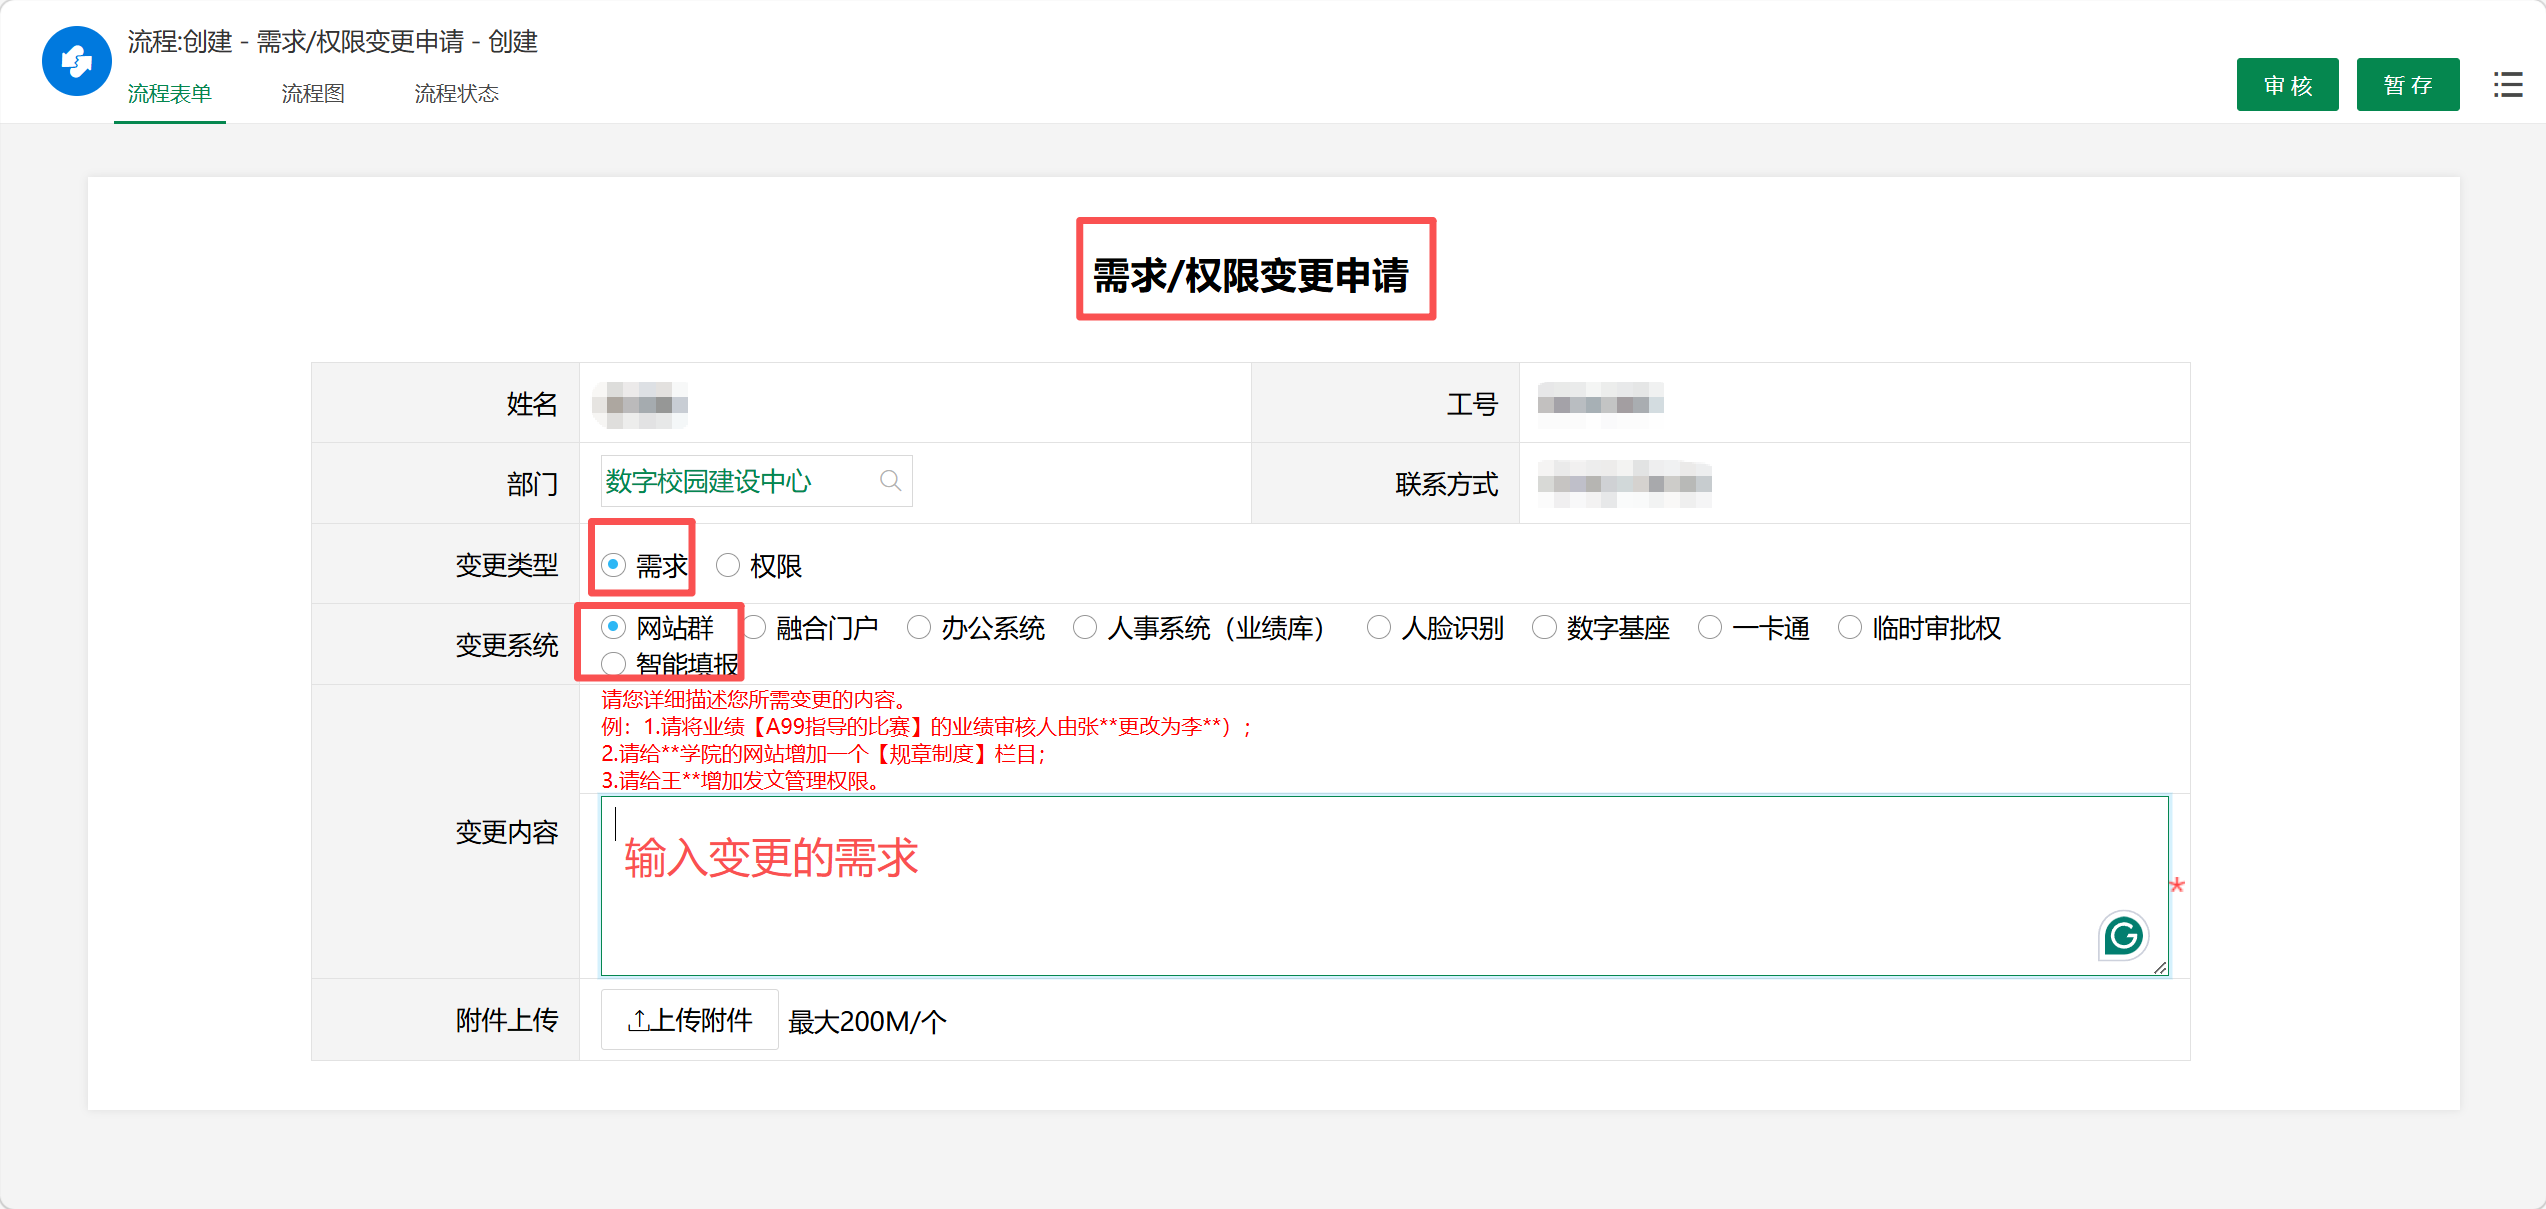Select the 人脸识别 radio option
The width and height of the screenshot is (2546, 1209).
(x=1379, y=628)
